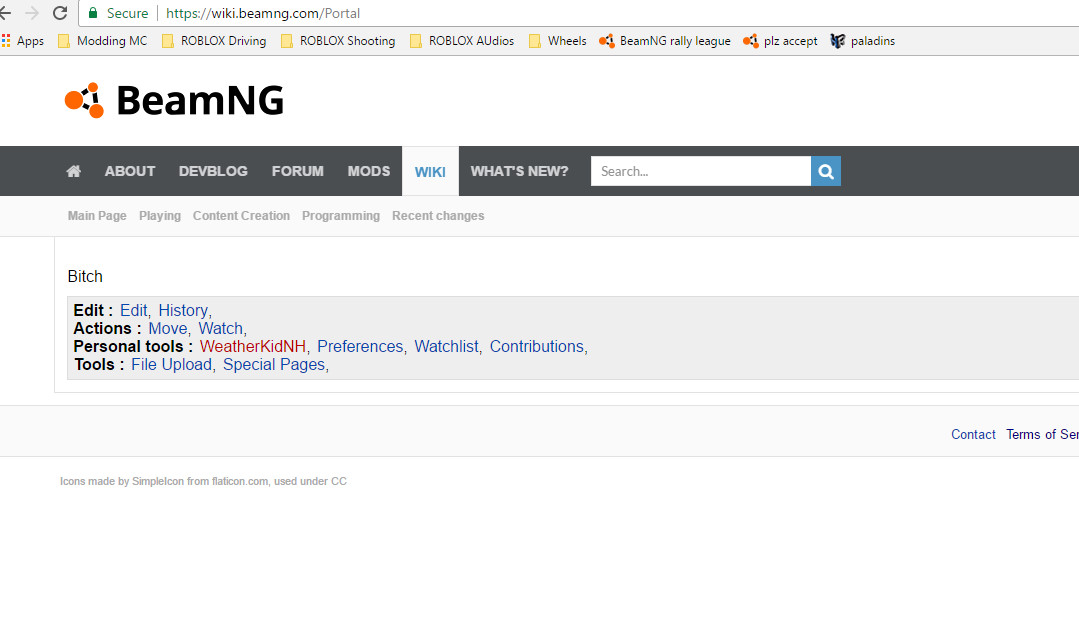This screenshot has height=630, width=1079.
Task: Go to the FORUM section
Action: click(x=297, y=171)
